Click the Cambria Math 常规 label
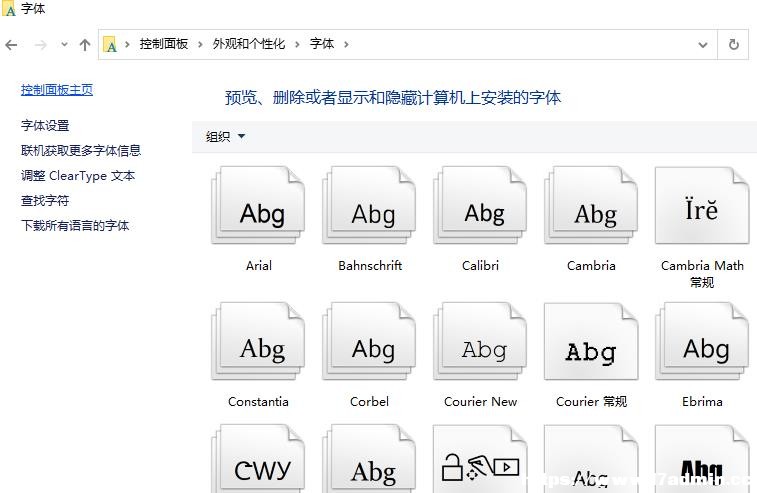The height and width of the screenshot is (493, 757). [x=702, y=274]
